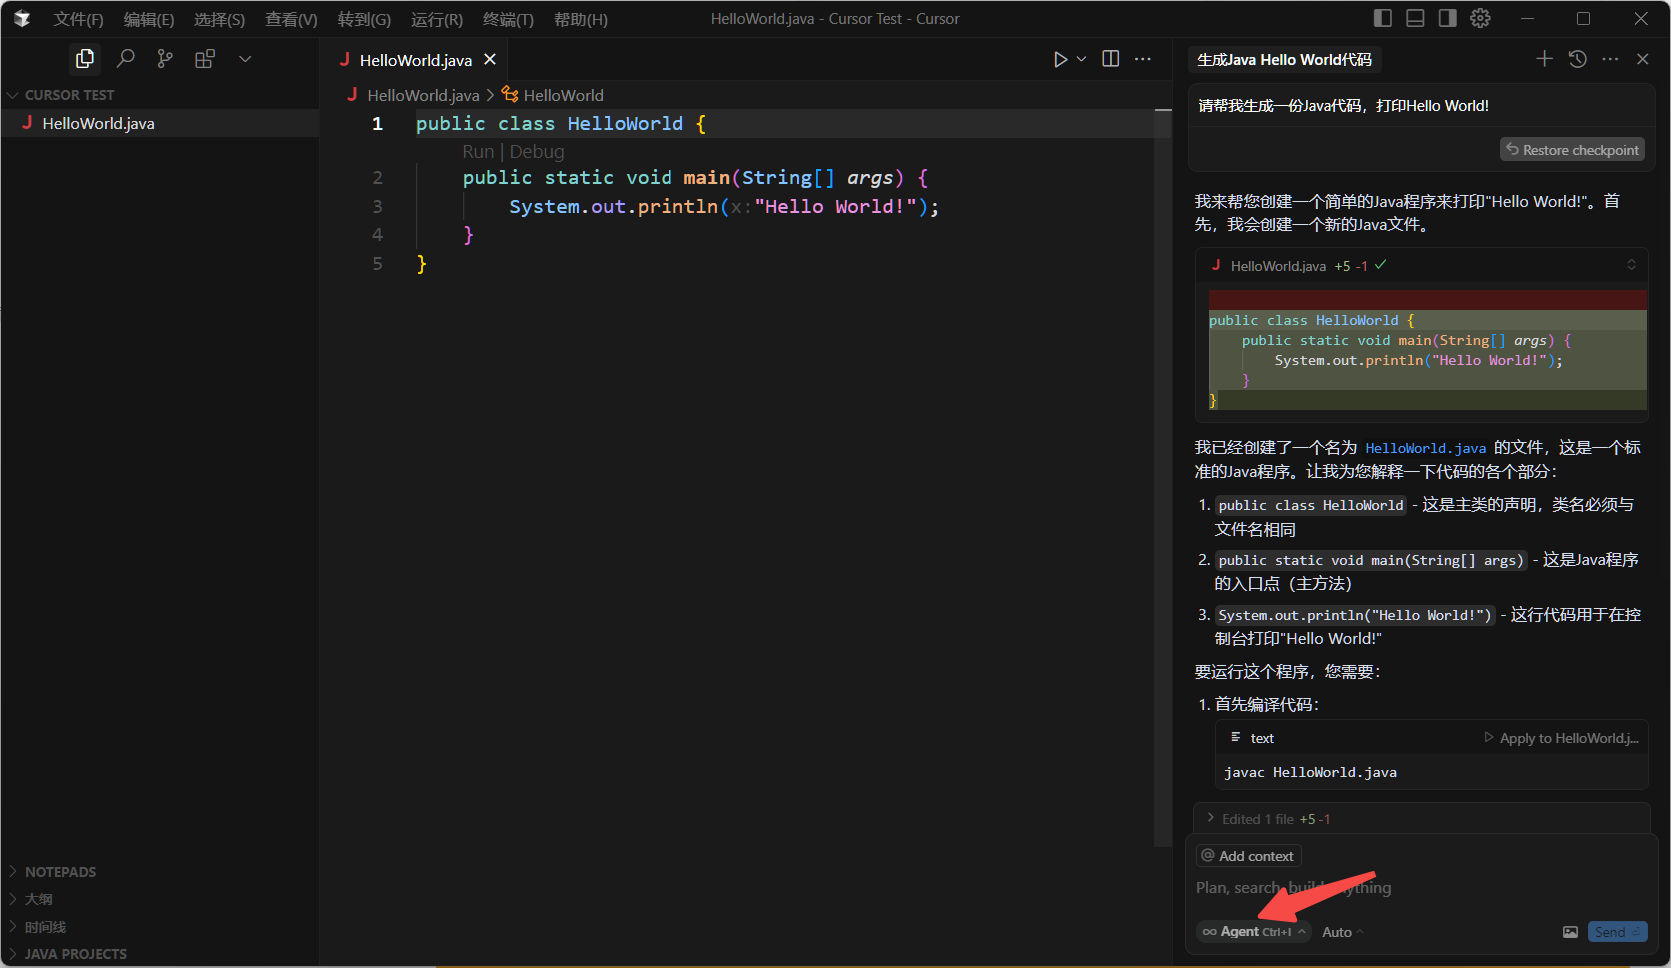Open the 查看(V) menu

[291, 19]
